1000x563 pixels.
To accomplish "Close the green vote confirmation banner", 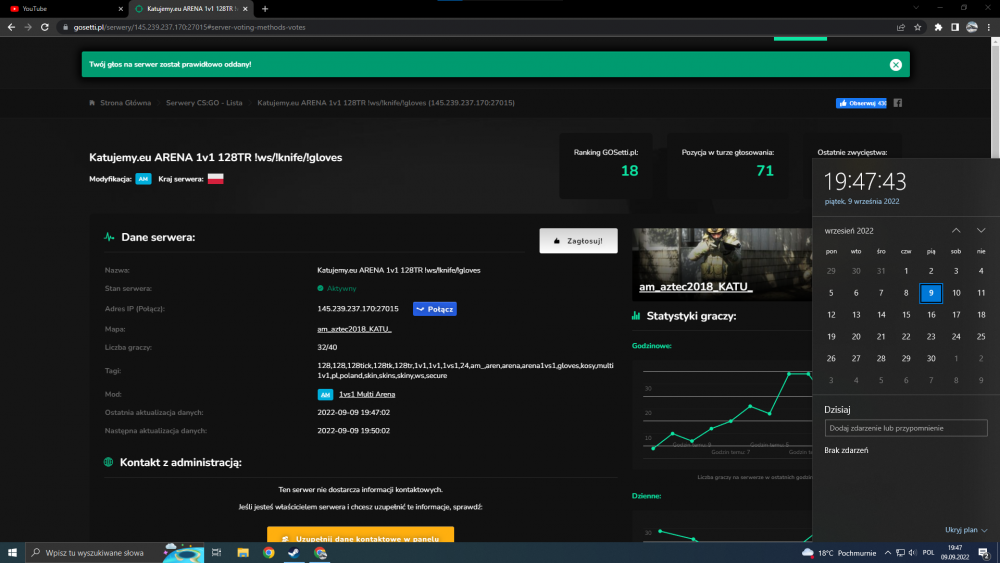I will coord(895,64).
